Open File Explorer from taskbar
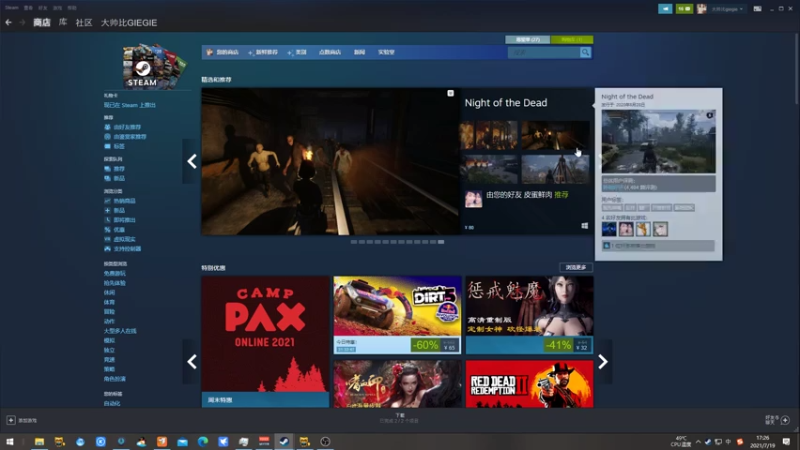Image resolution: width=800 pixels, height=450 pixels. pos(39,441)
